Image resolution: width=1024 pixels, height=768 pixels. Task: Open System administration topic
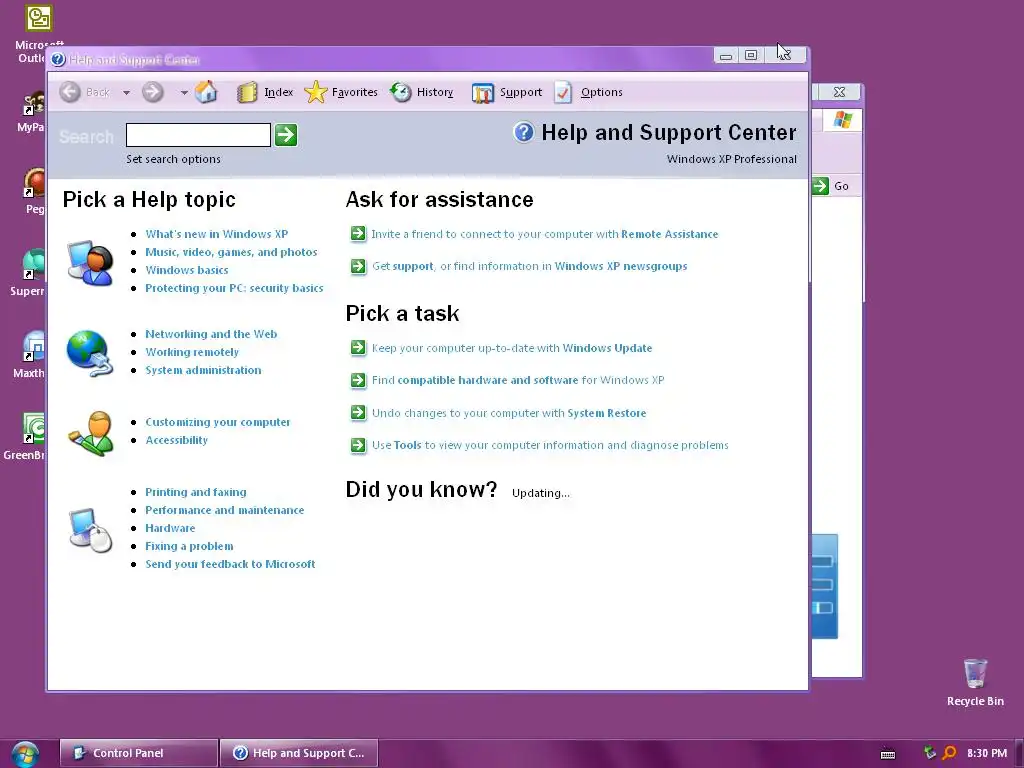coord(203,370)
